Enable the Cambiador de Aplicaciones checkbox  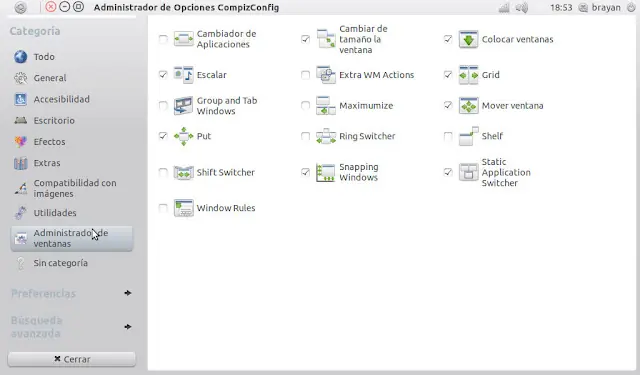click(163, 39)
